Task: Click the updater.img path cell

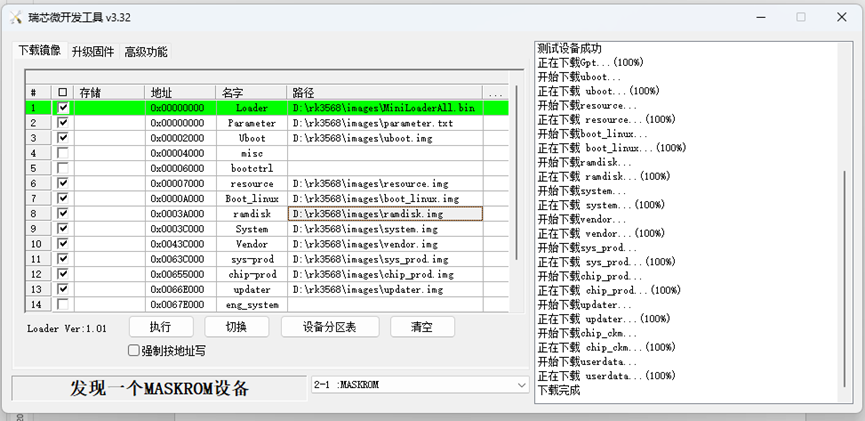Action: 385,289
